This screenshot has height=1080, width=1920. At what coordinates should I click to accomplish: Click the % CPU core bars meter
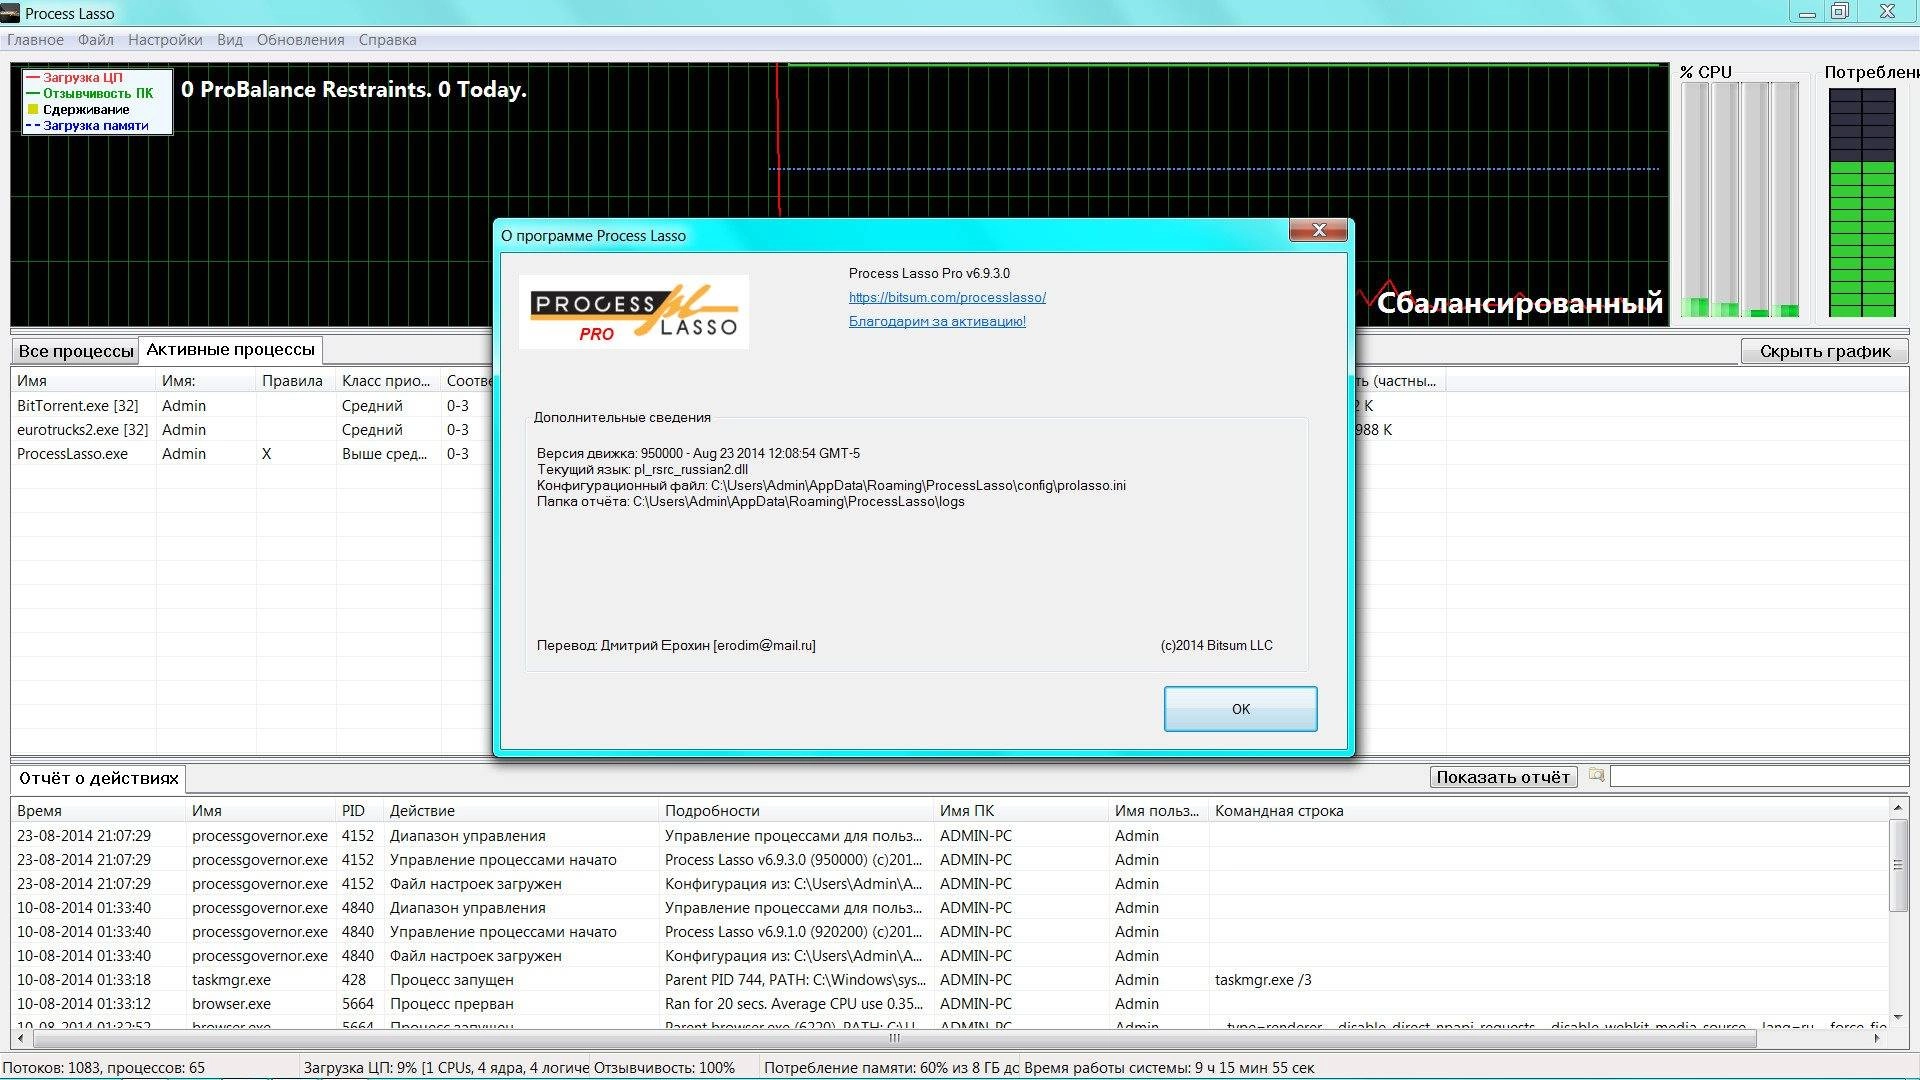click(1740, 199)
